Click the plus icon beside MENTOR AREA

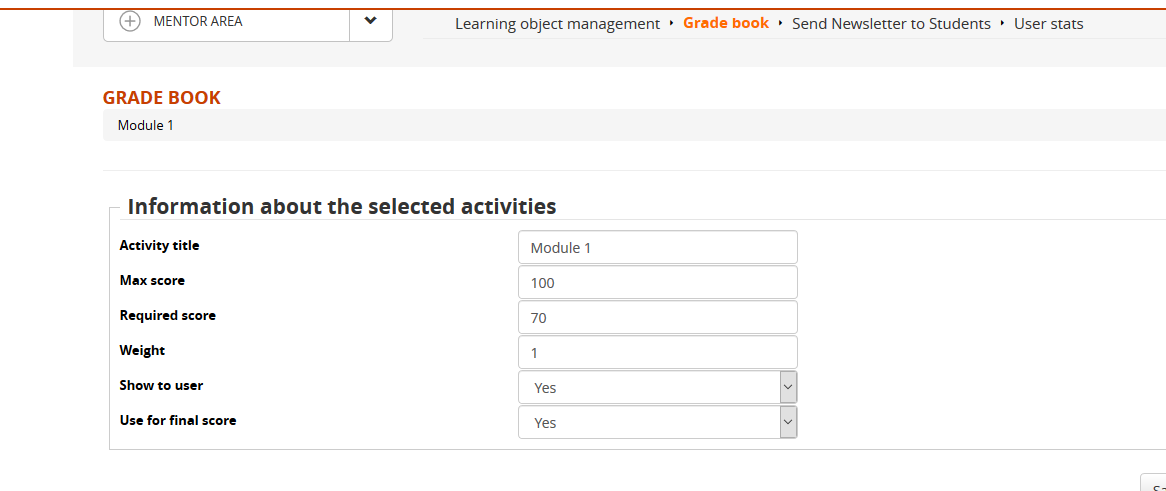click(x=130, y=22)
